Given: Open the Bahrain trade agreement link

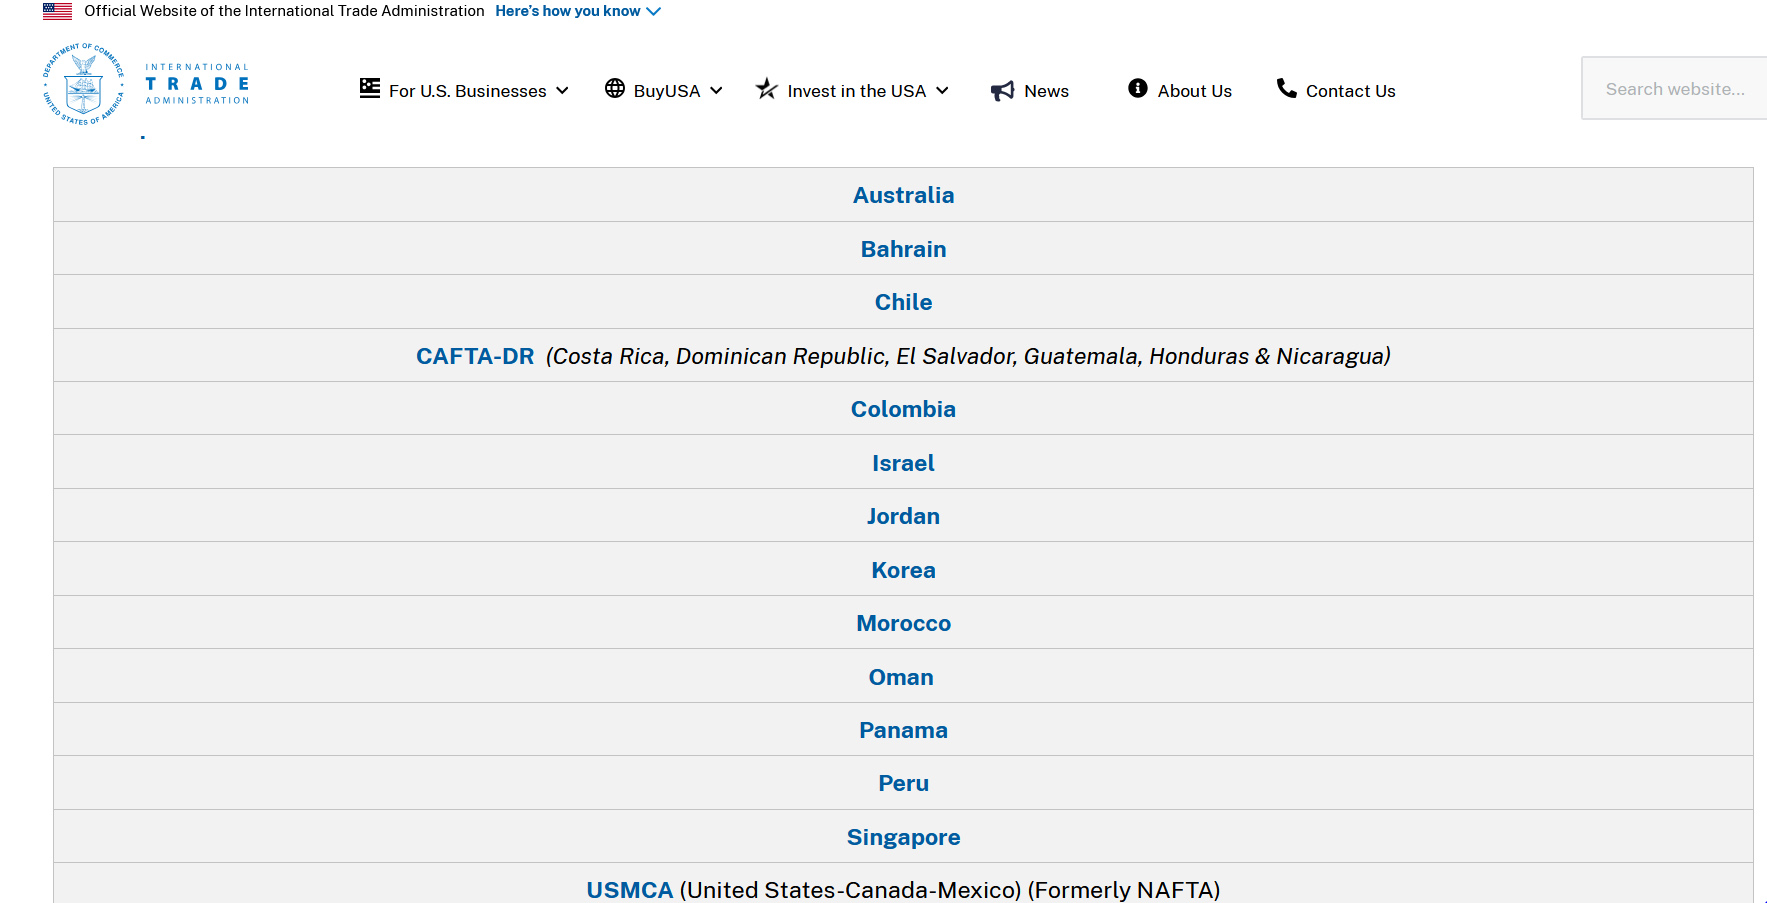Looking at the screenshot, I should pos(903,249).
